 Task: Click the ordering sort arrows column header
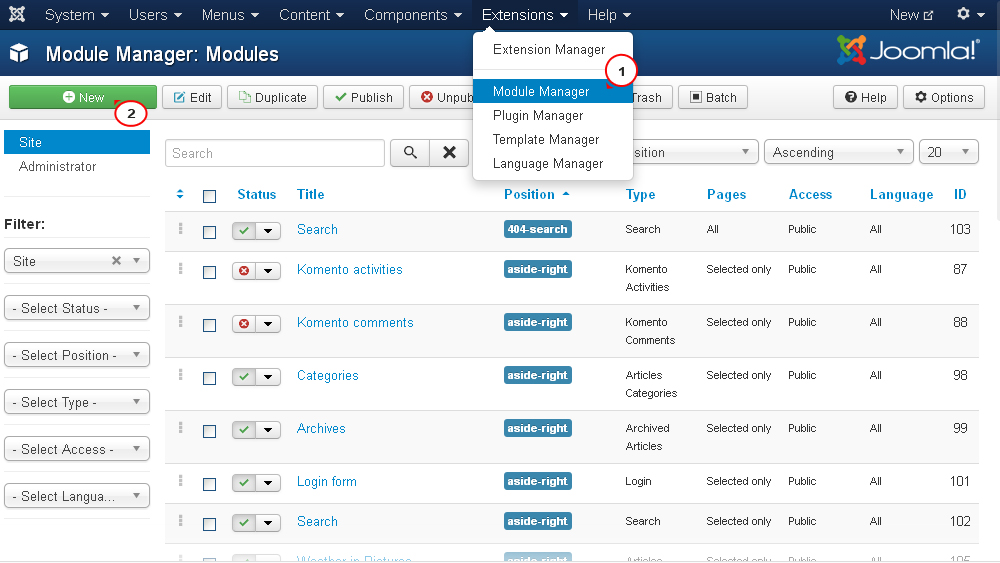pyautogui.click(x=180, y=194)
